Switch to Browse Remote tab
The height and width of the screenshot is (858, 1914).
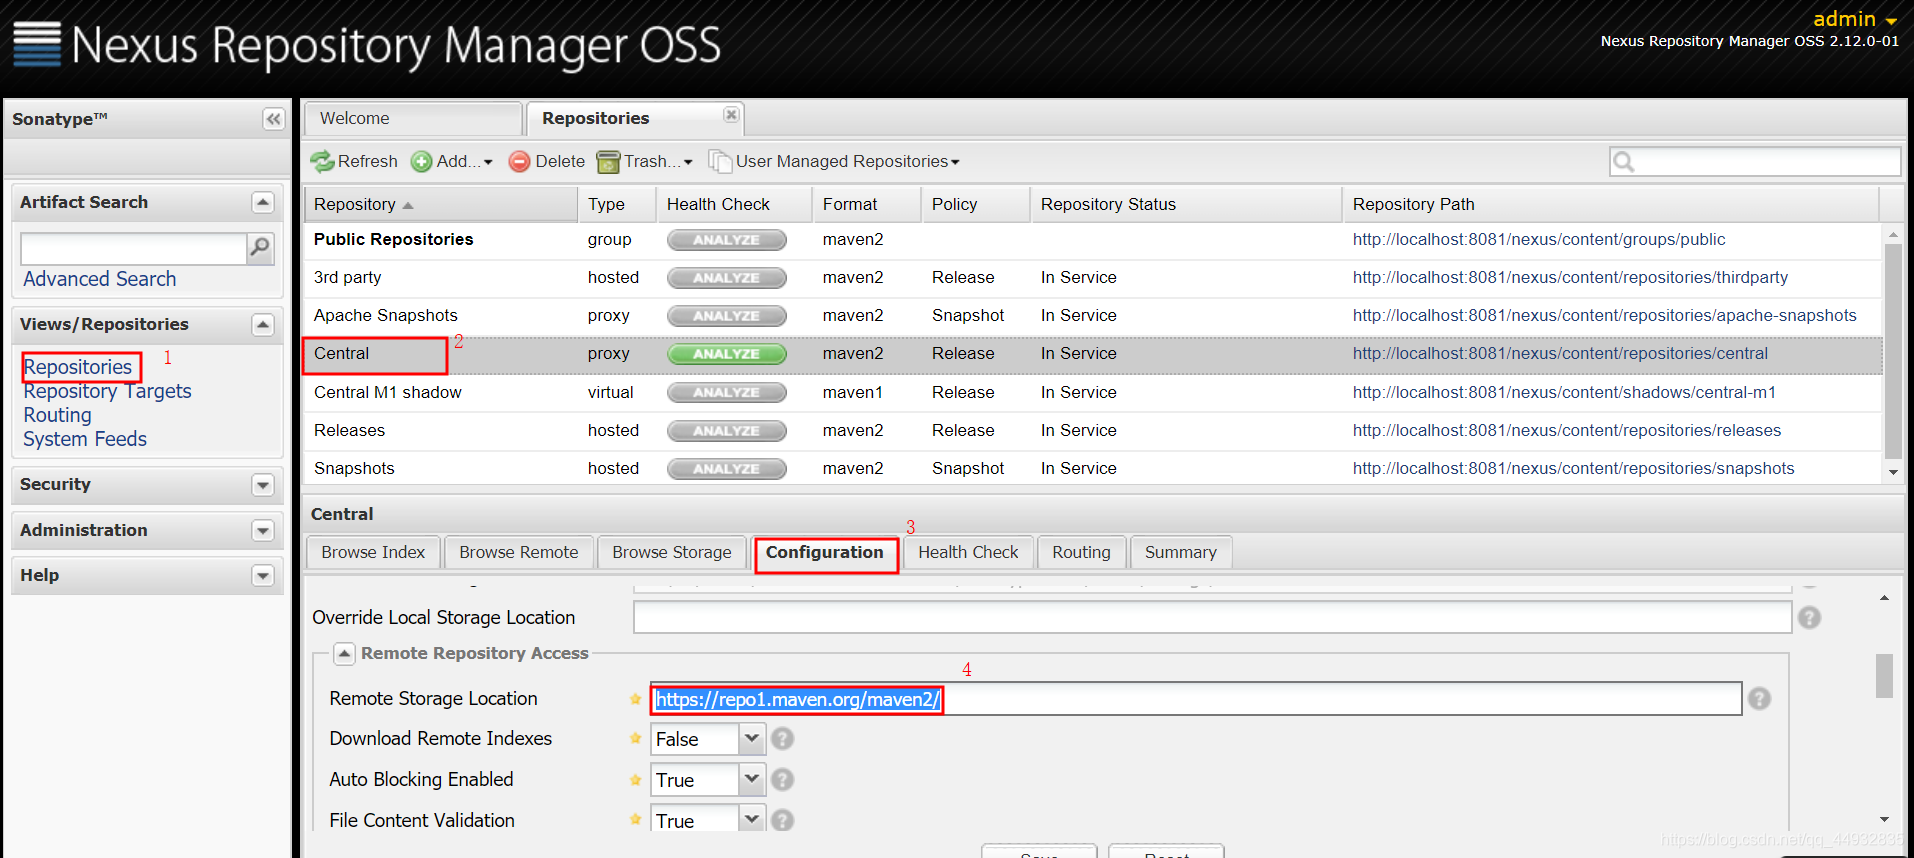[x=519, y=552]
